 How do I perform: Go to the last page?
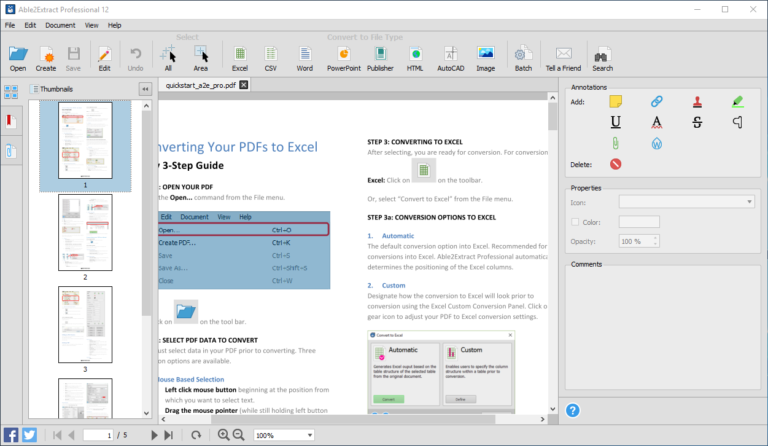tap(168, 435)
